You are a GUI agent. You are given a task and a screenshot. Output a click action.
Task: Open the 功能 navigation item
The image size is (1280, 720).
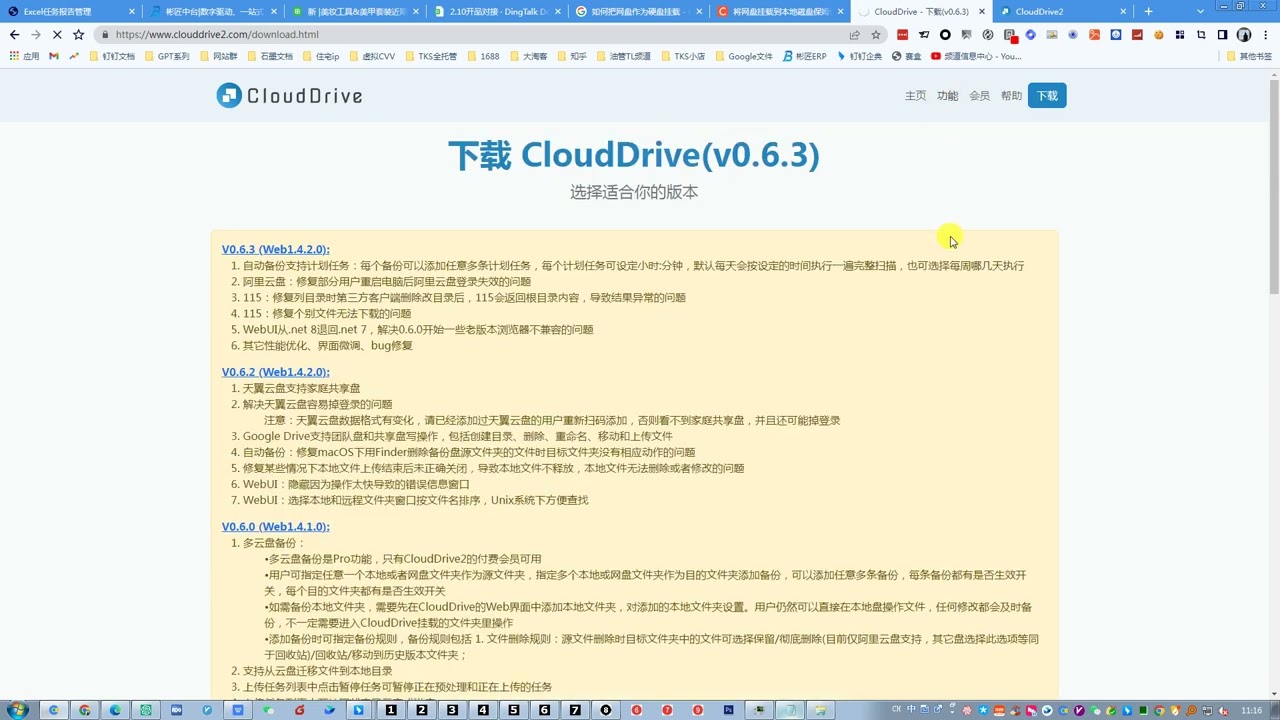click(947, 96)
